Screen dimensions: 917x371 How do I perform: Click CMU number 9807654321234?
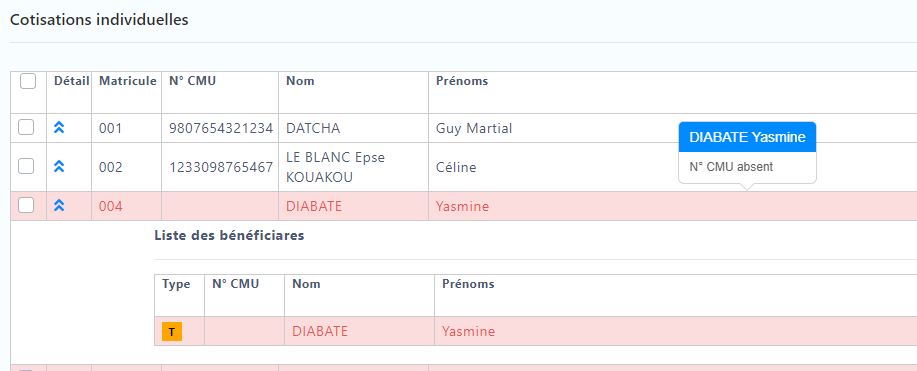221,128
